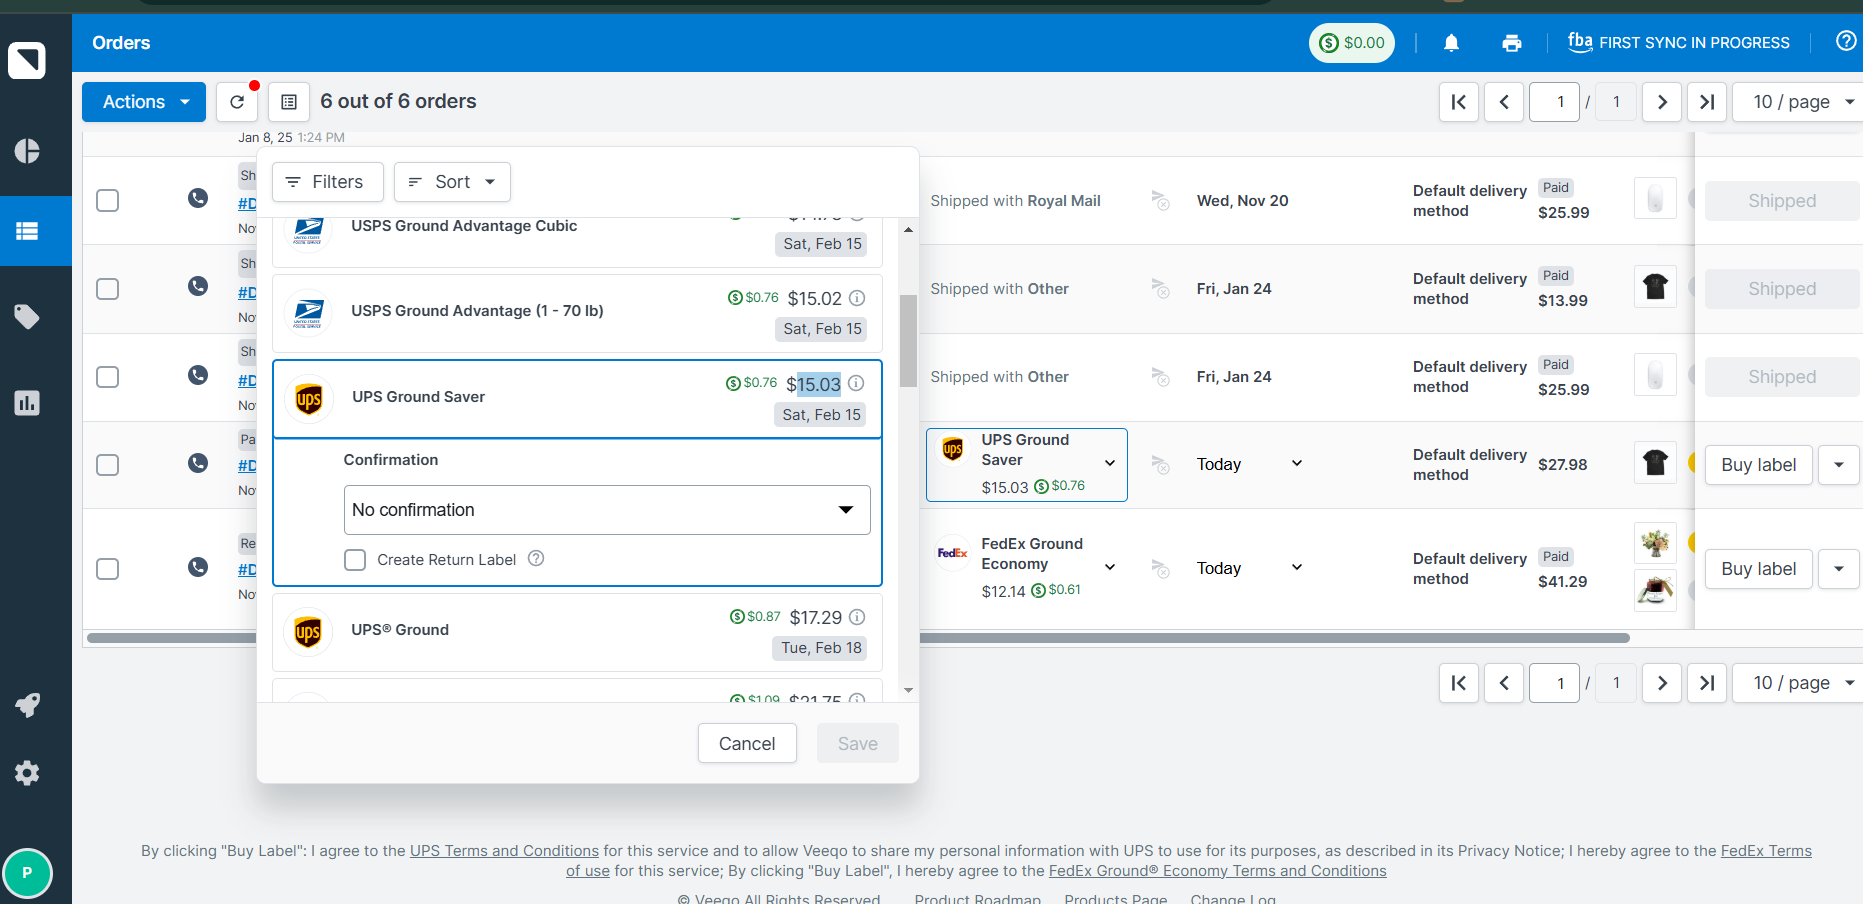
Task: Open bottom 10 / page size dropdown
Action: click(1798, 683)
